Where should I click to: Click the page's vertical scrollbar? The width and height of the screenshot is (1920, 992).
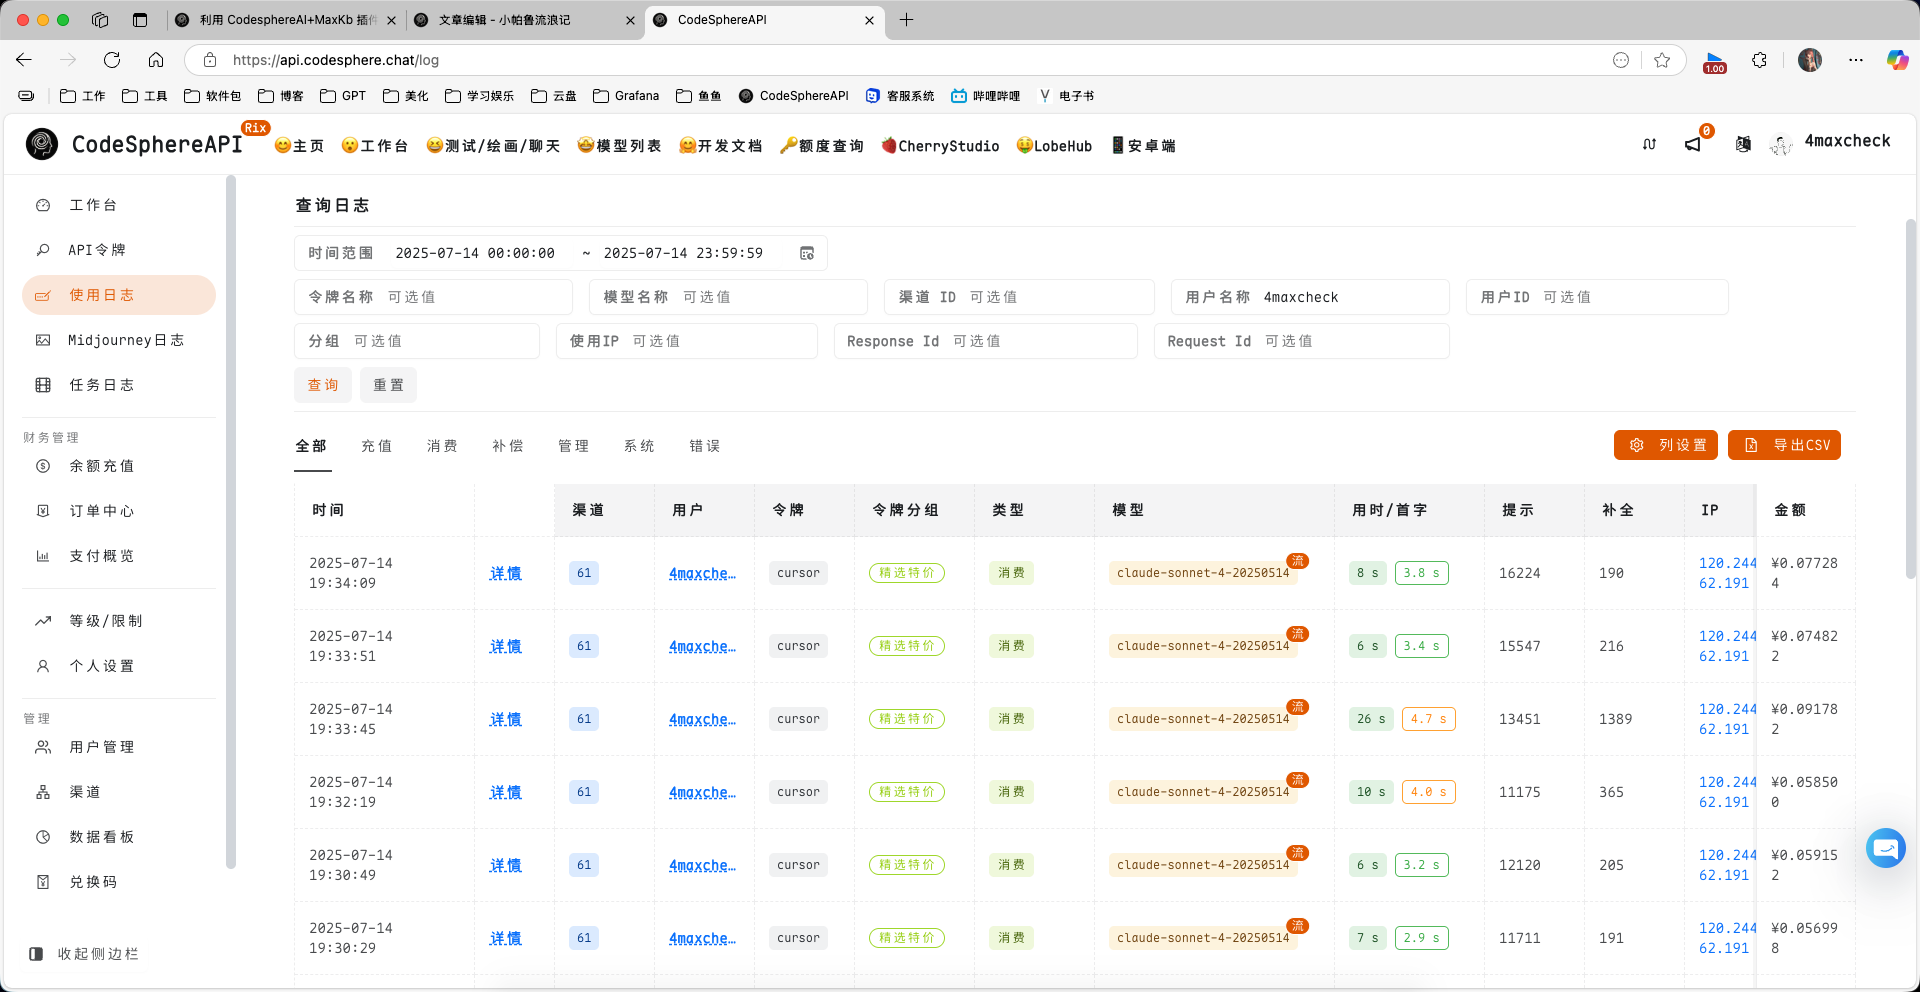click(1910, 400)
